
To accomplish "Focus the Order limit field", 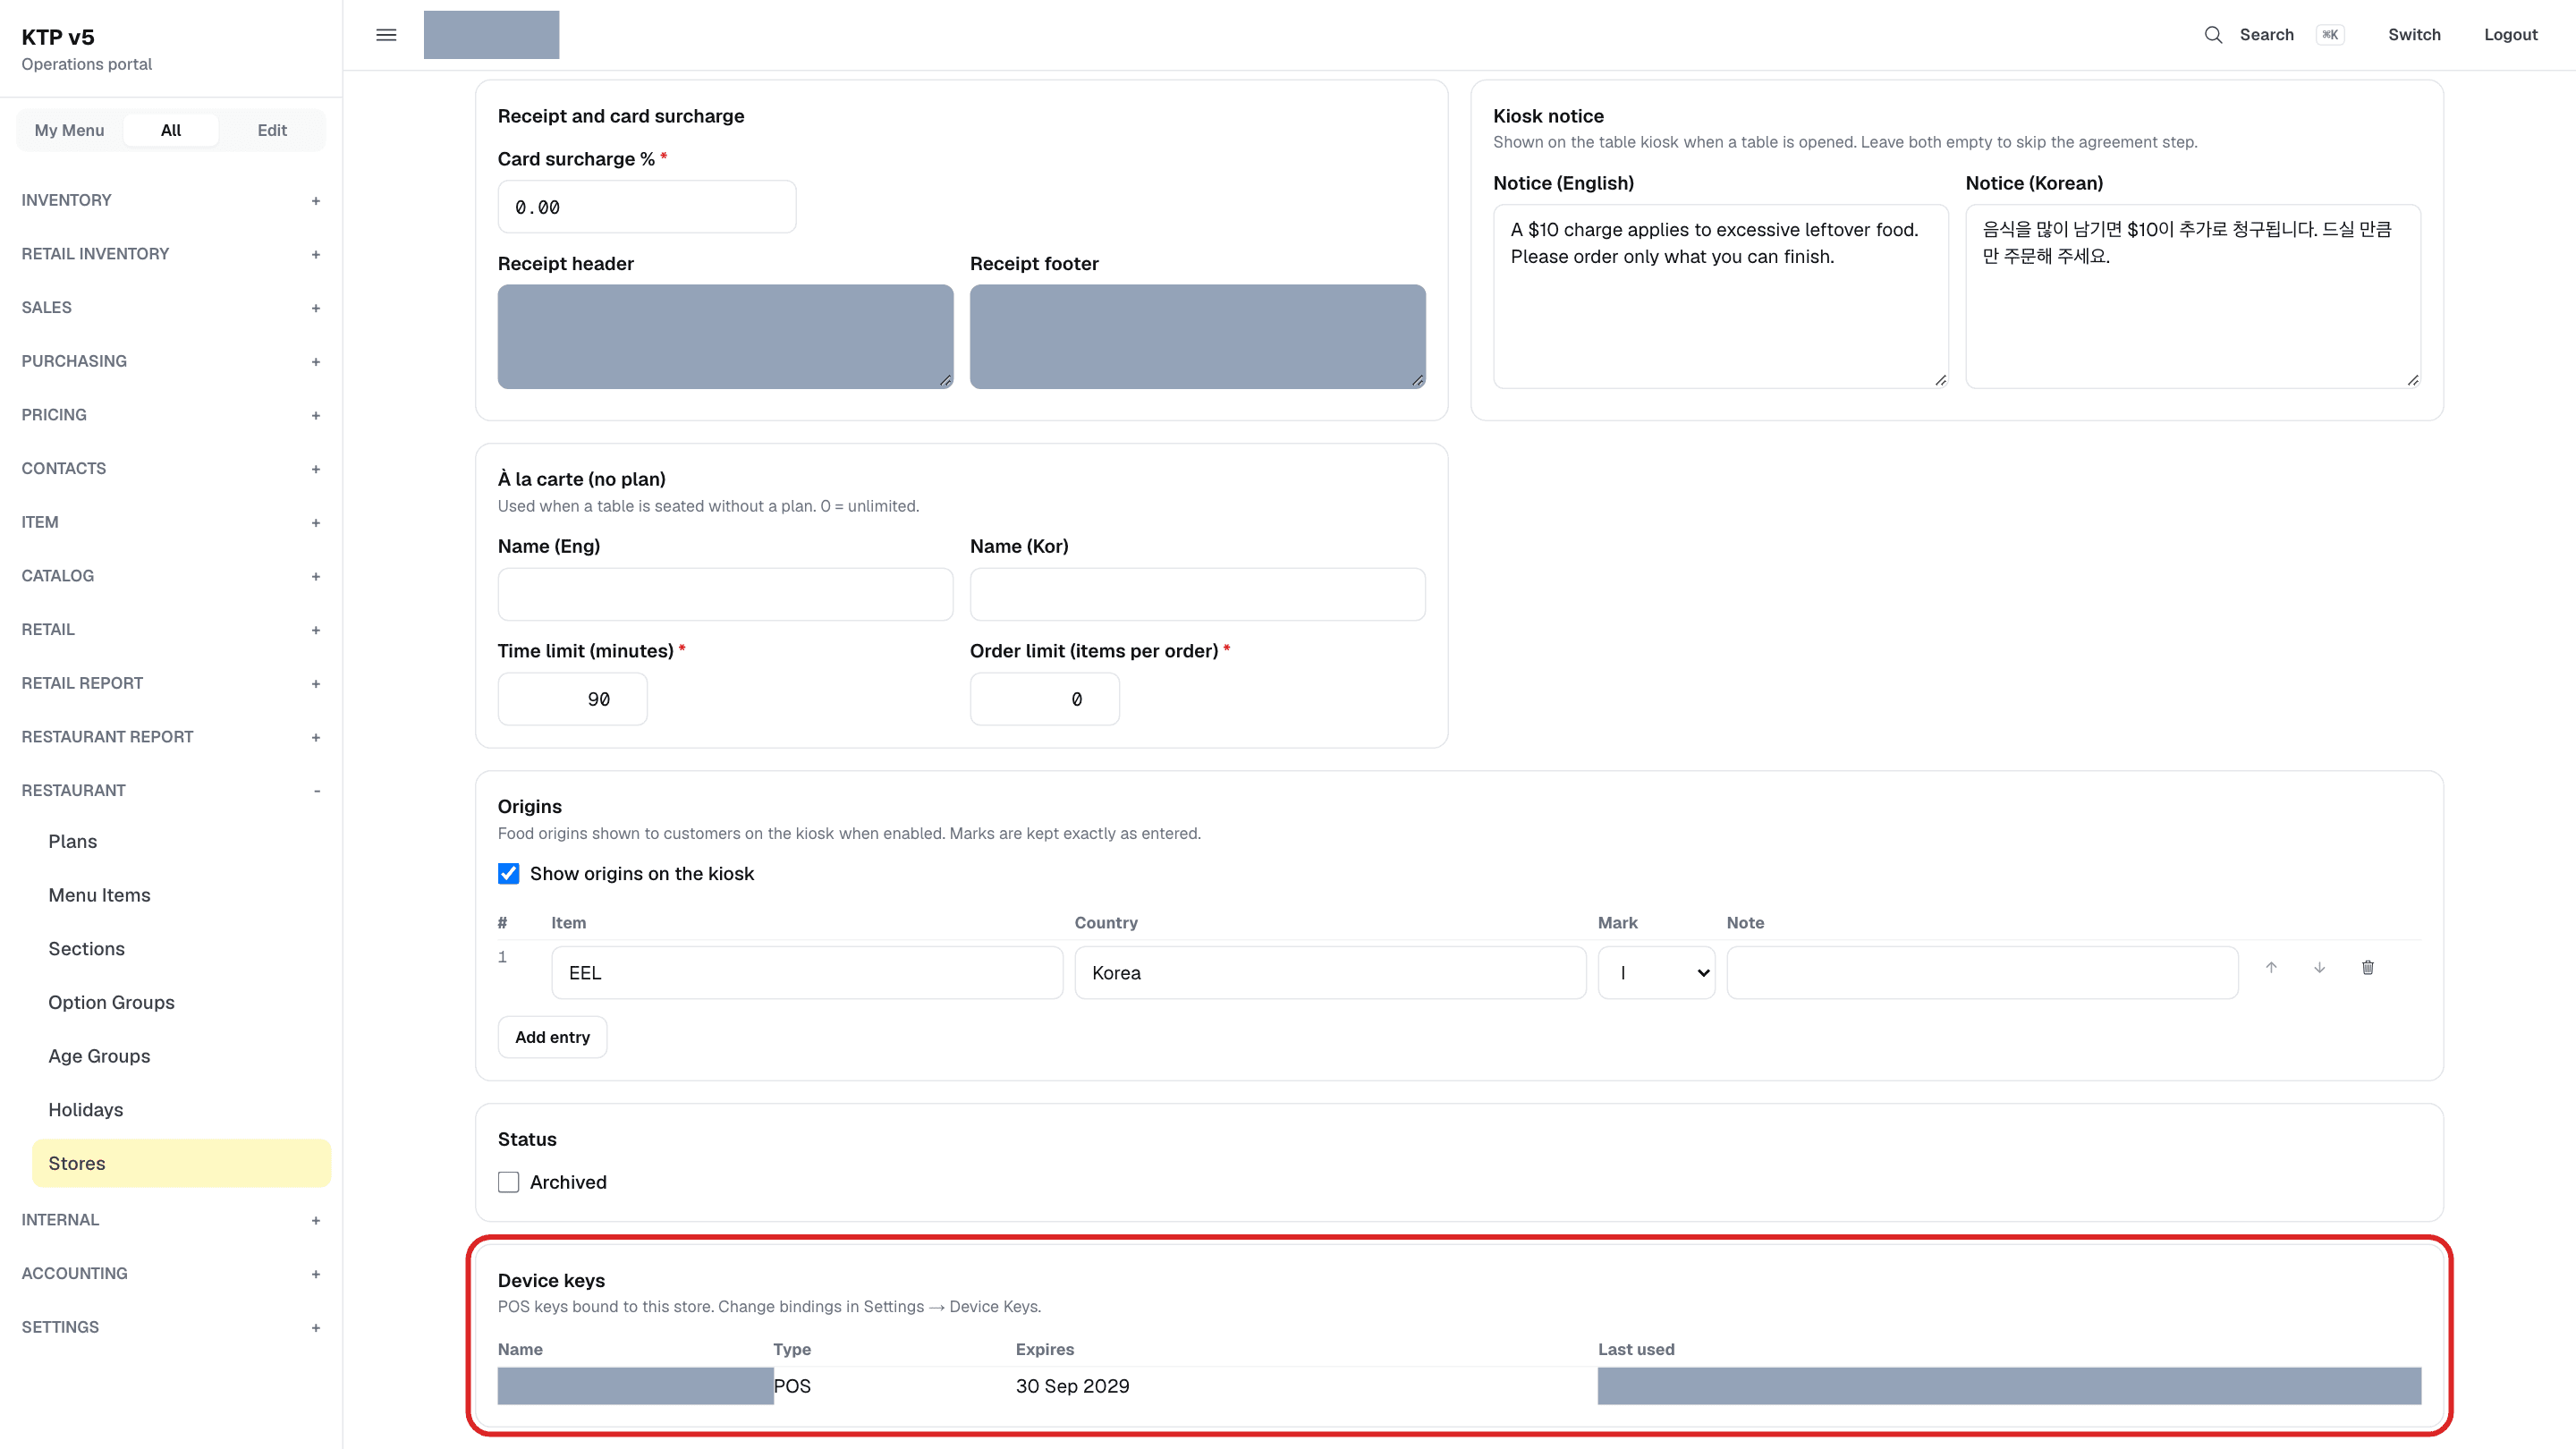I will [1044, 699].
